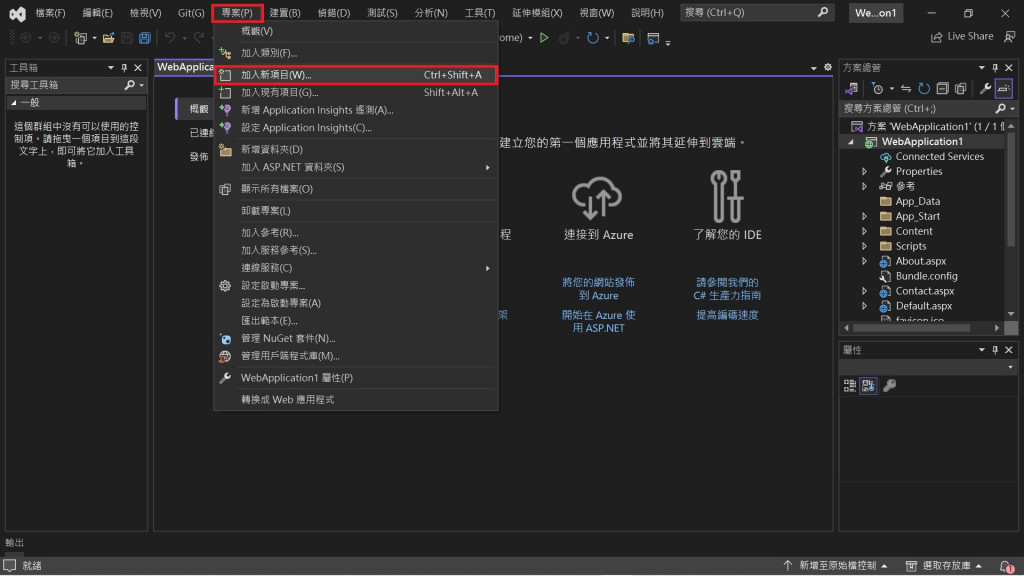Click the find in files folder icon
Image resolution: width=1024 pixels, height=576 pixels.
coord(628,38)
